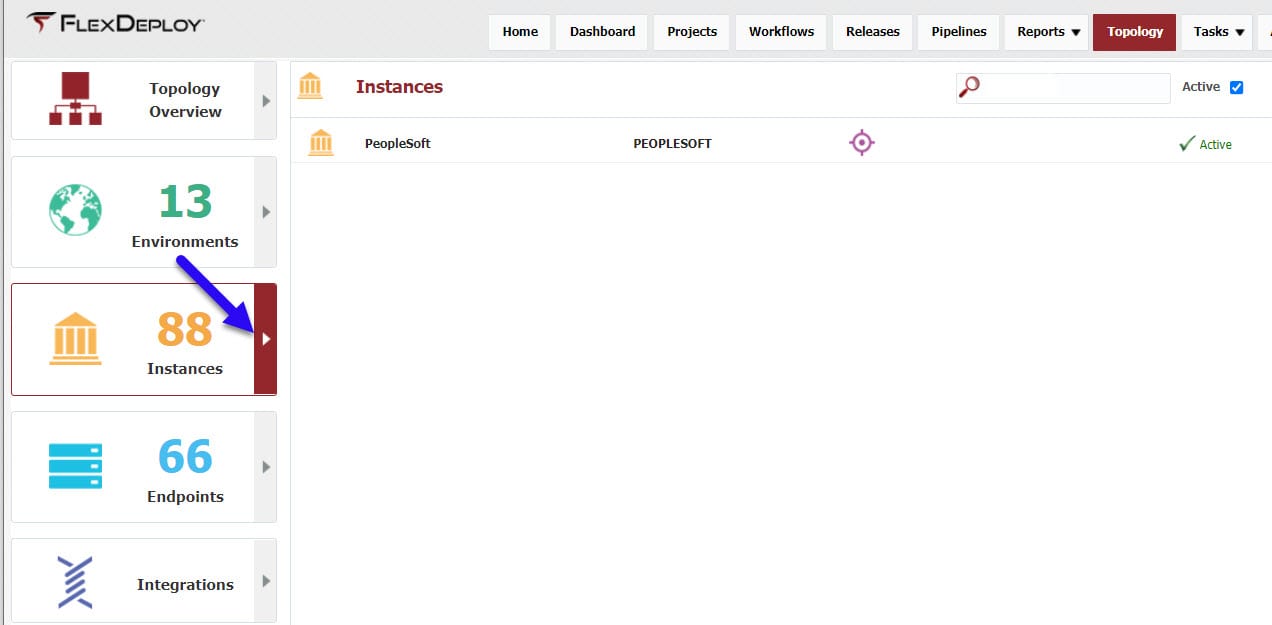Screen dimensions: 1272x625
Task: Click the Environments label text
Action: coord(185,241)
